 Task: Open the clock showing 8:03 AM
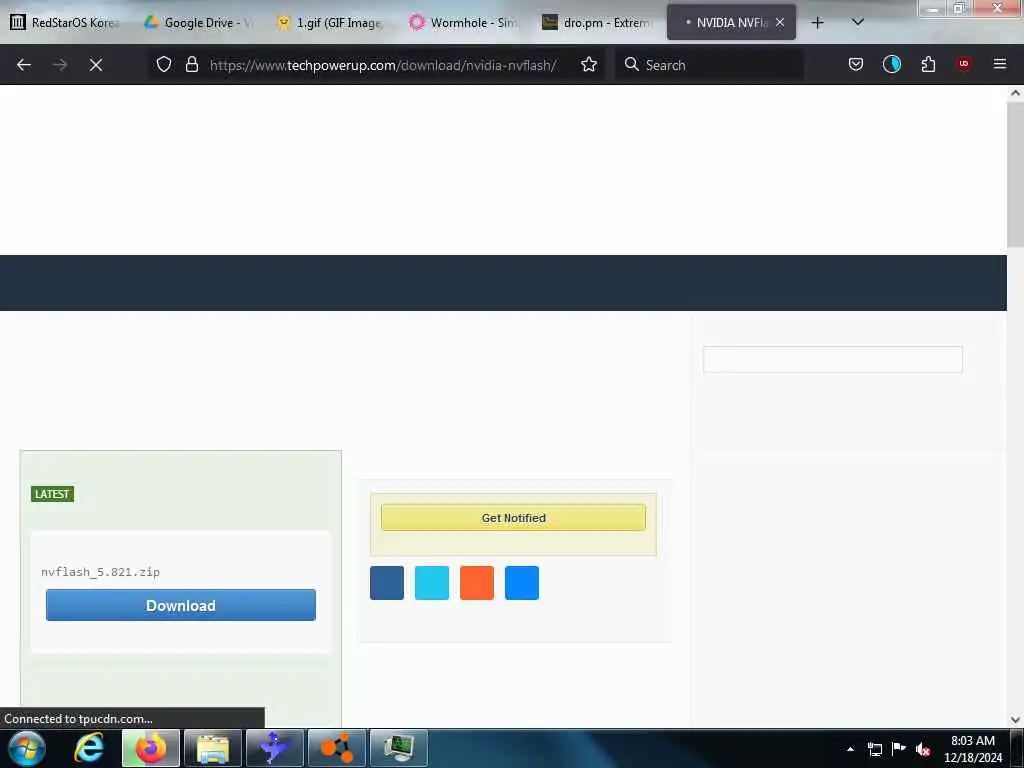(x=973, y=749)
